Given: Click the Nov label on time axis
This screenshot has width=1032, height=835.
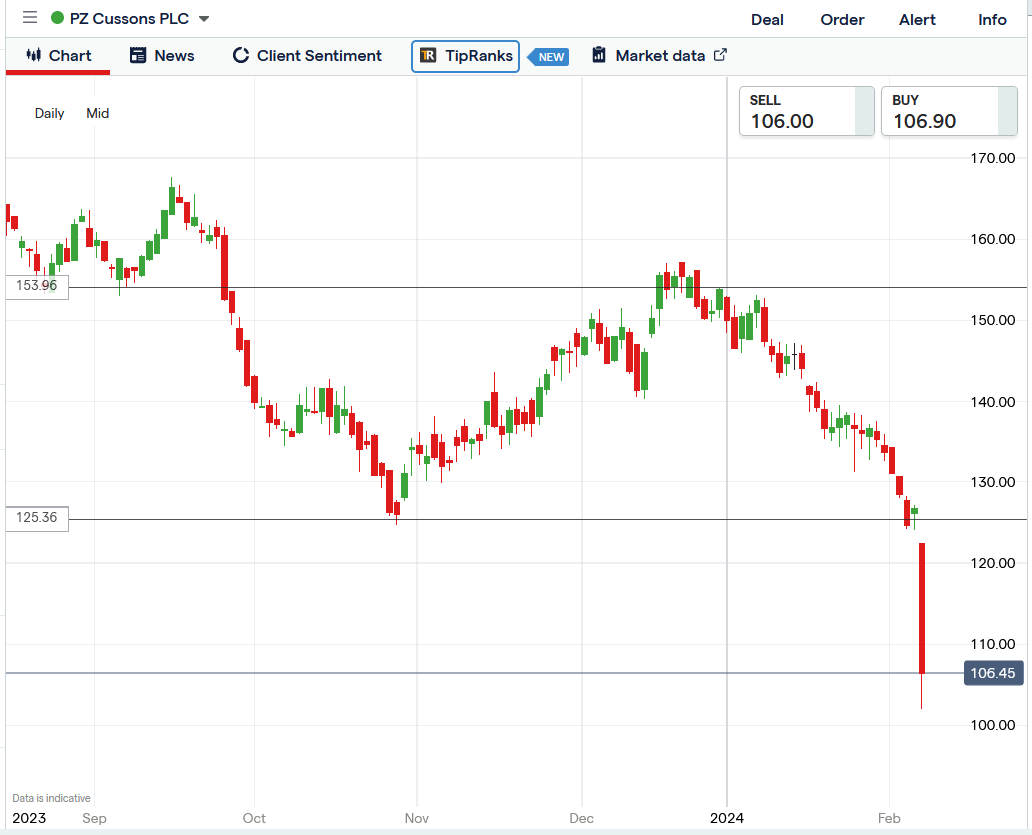Looking at the screenshot, I should point(417,818).
